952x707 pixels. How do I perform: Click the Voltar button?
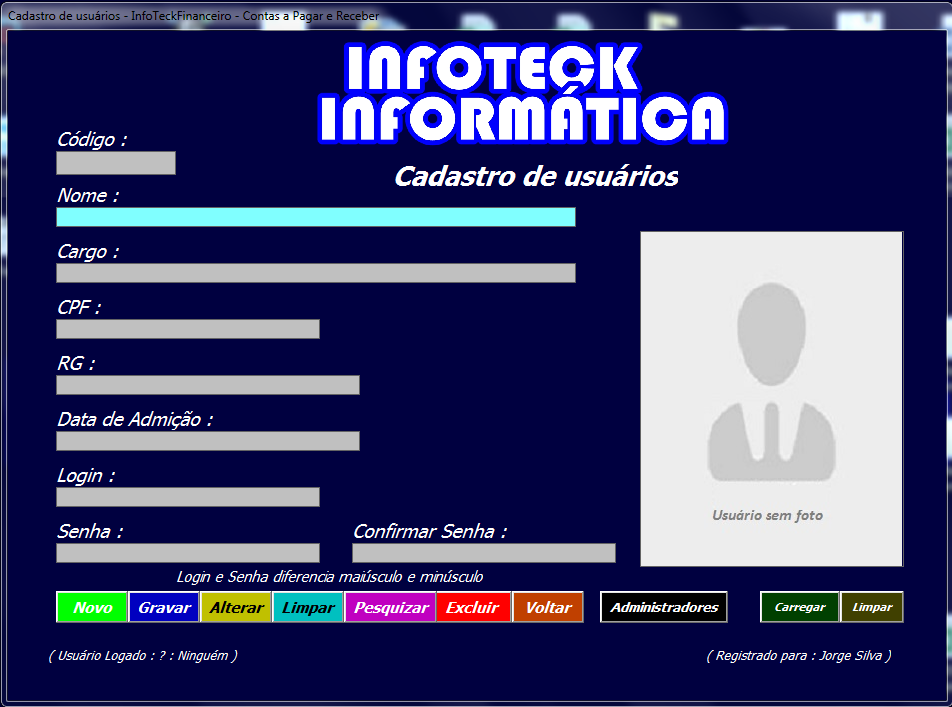coord(547,607)
